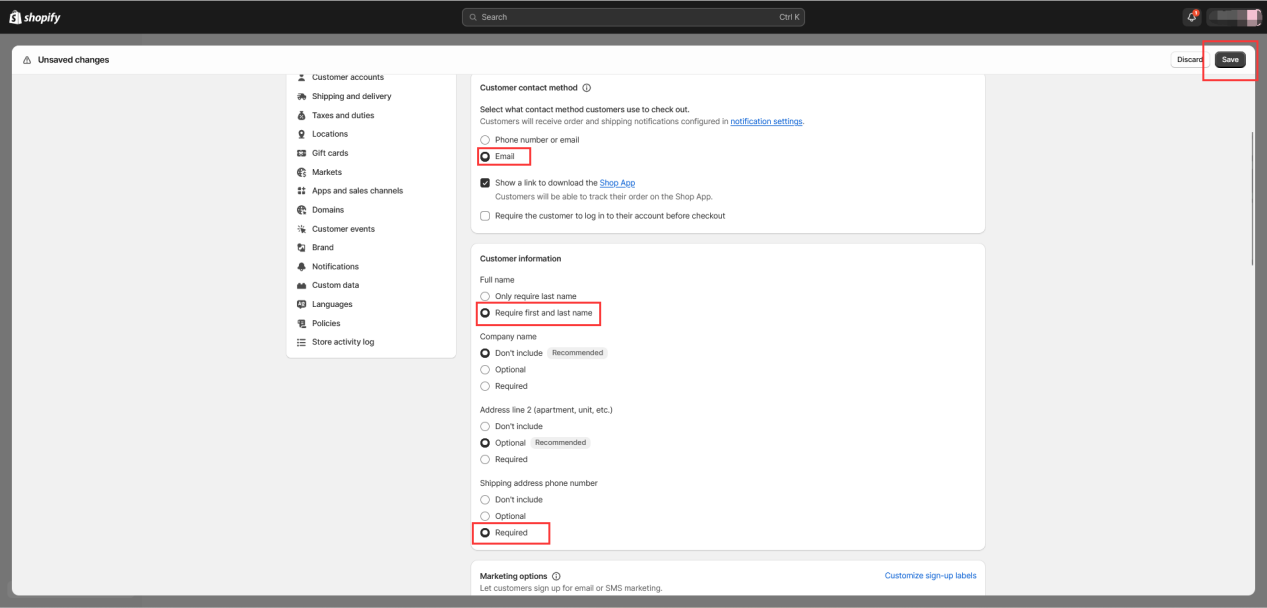This screenshot has width=1267, height=608.
Task: Save the unsaved changes
Action: pyautogui.click(x=1230, y=60)
